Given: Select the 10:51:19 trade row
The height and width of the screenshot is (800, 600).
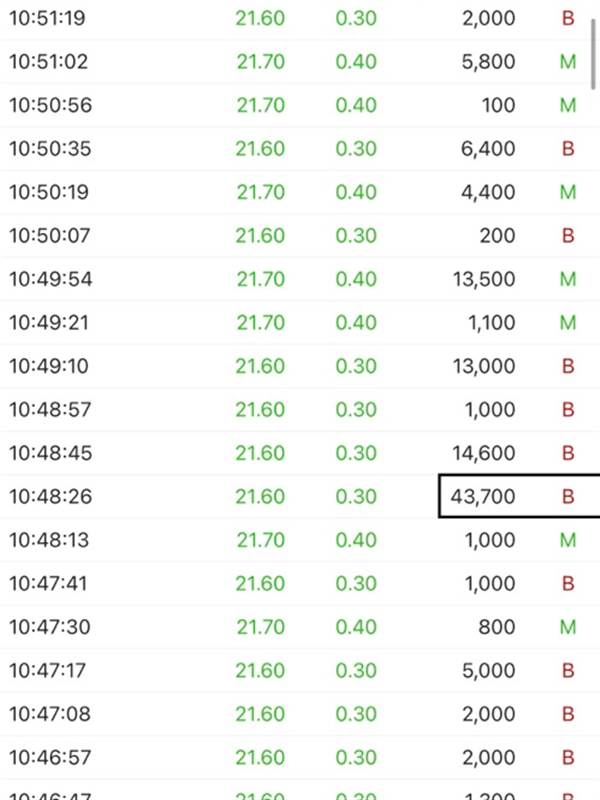Looking at the screenshot, I should (x=300, y=18).
